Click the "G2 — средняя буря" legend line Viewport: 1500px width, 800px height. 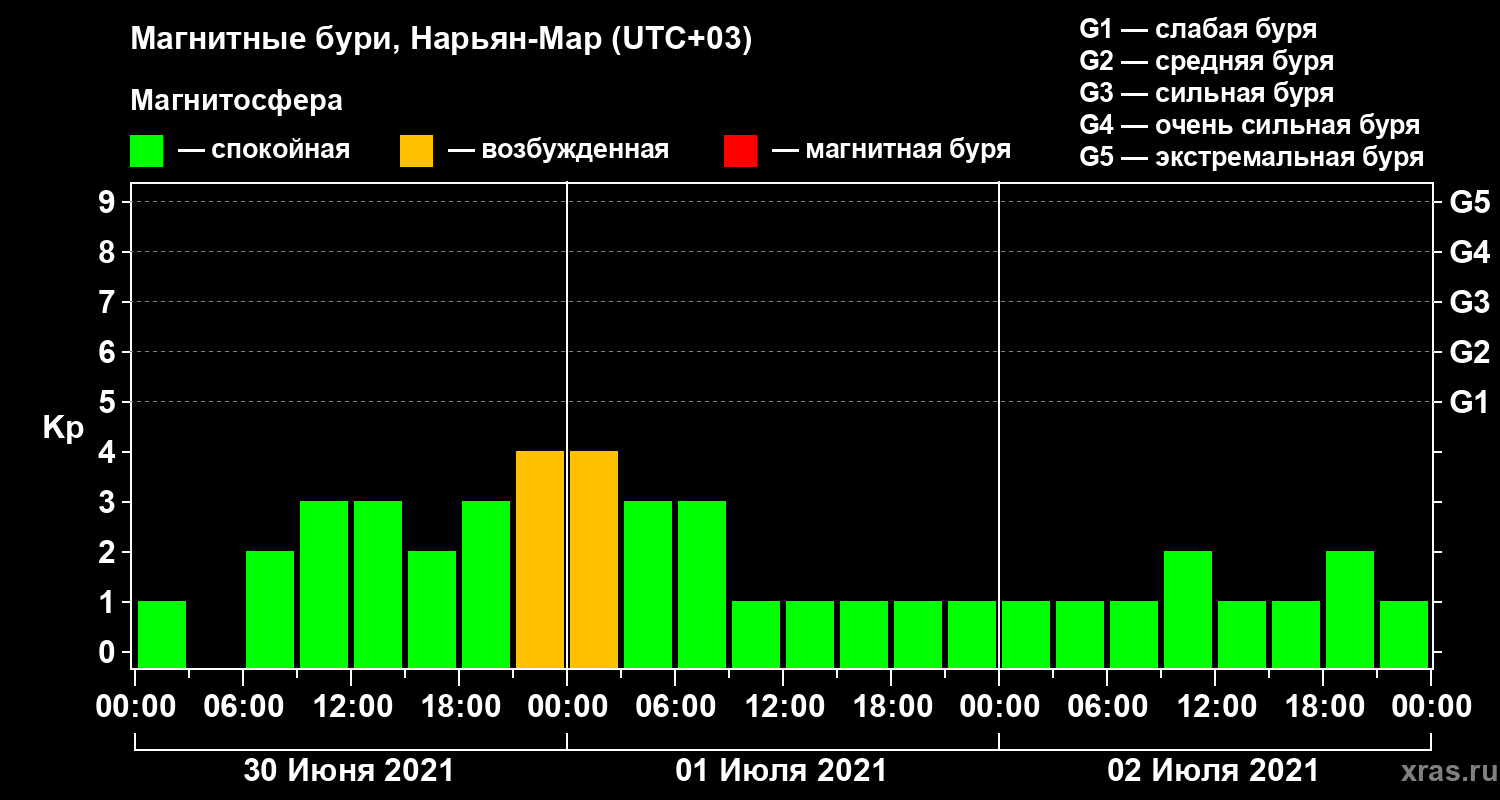tap(1206, 61)
